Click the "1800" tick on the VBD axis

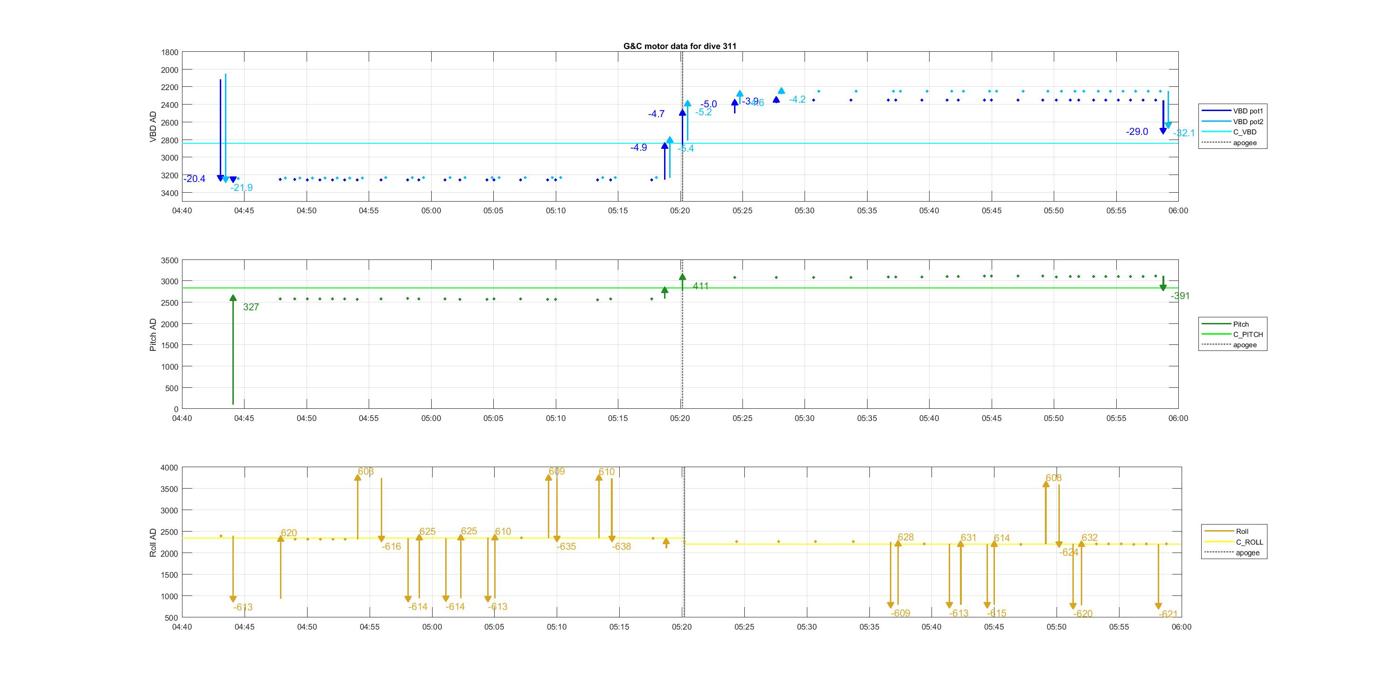pyautogui.click(x=169, y=52)
